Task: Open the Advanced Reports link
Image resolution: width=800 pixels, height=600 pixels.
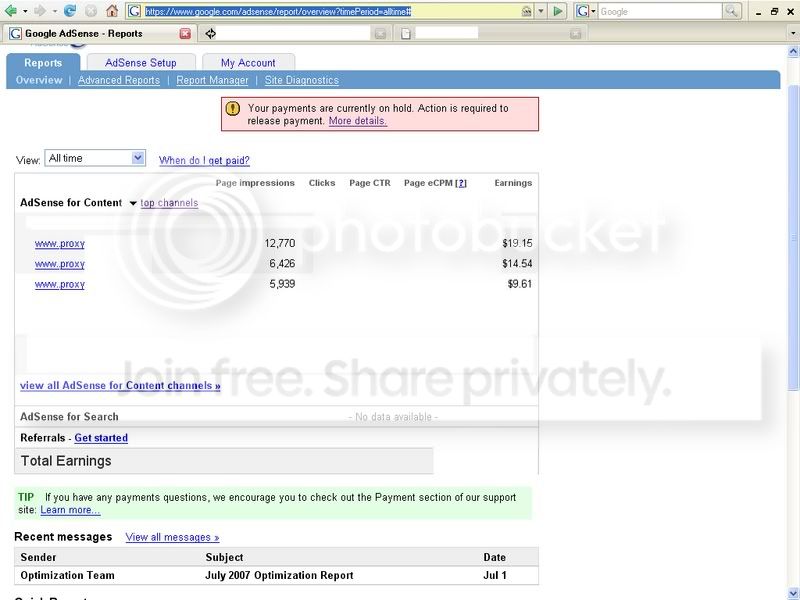Action: pyautogui.click(x=119, y=80)
